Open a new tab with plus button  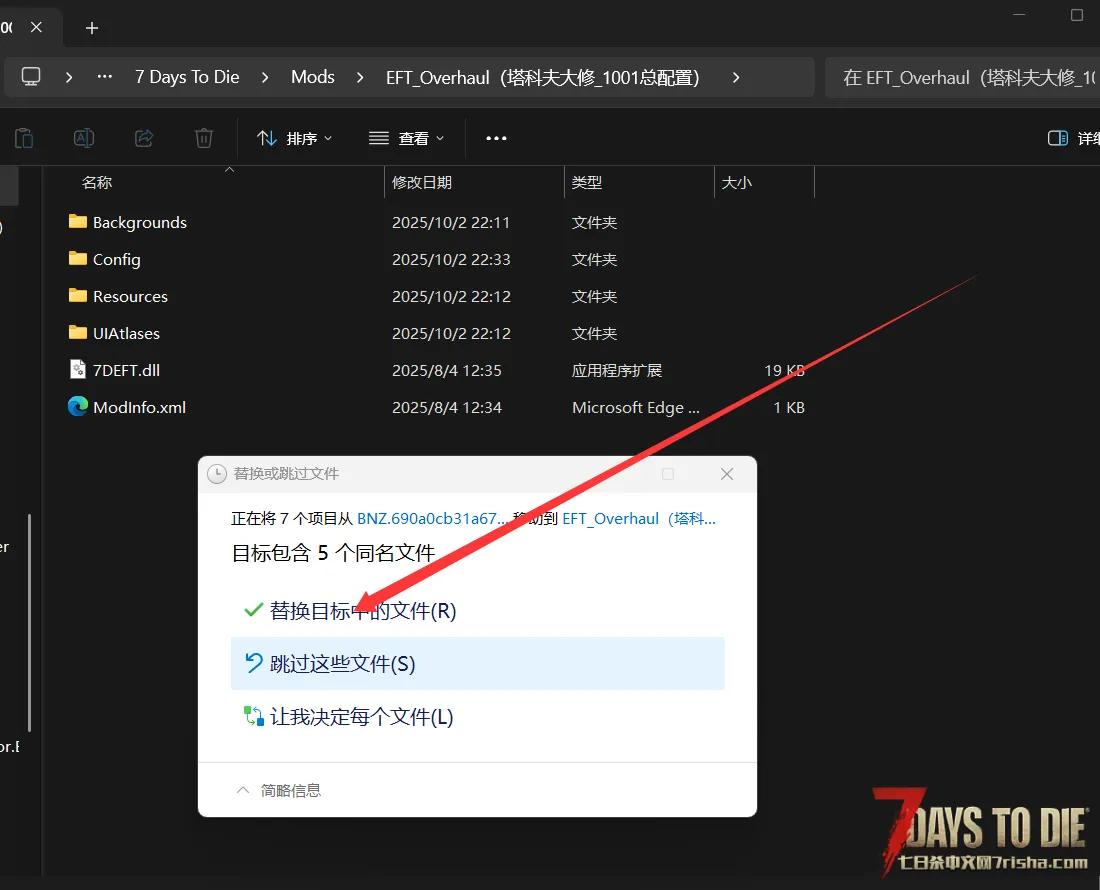pos(92,28)
